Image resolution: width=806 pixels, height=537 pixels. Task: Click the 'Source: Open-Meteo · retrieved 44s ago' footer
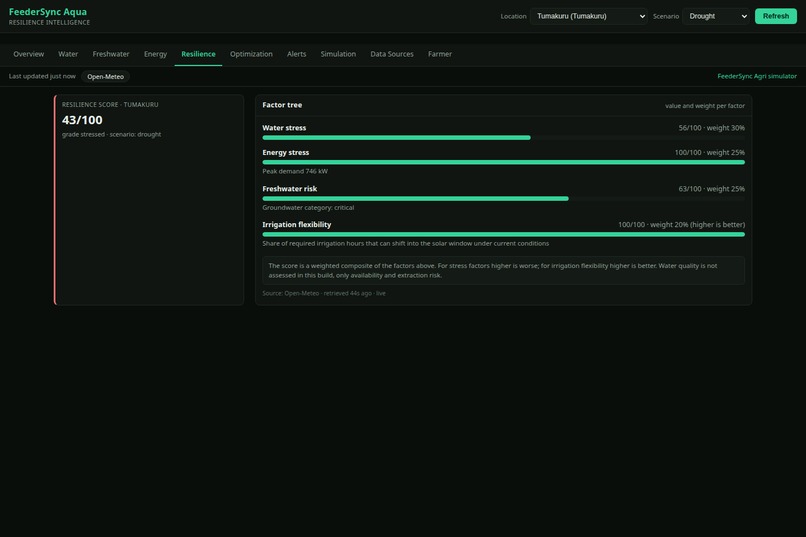pos(324,293)
